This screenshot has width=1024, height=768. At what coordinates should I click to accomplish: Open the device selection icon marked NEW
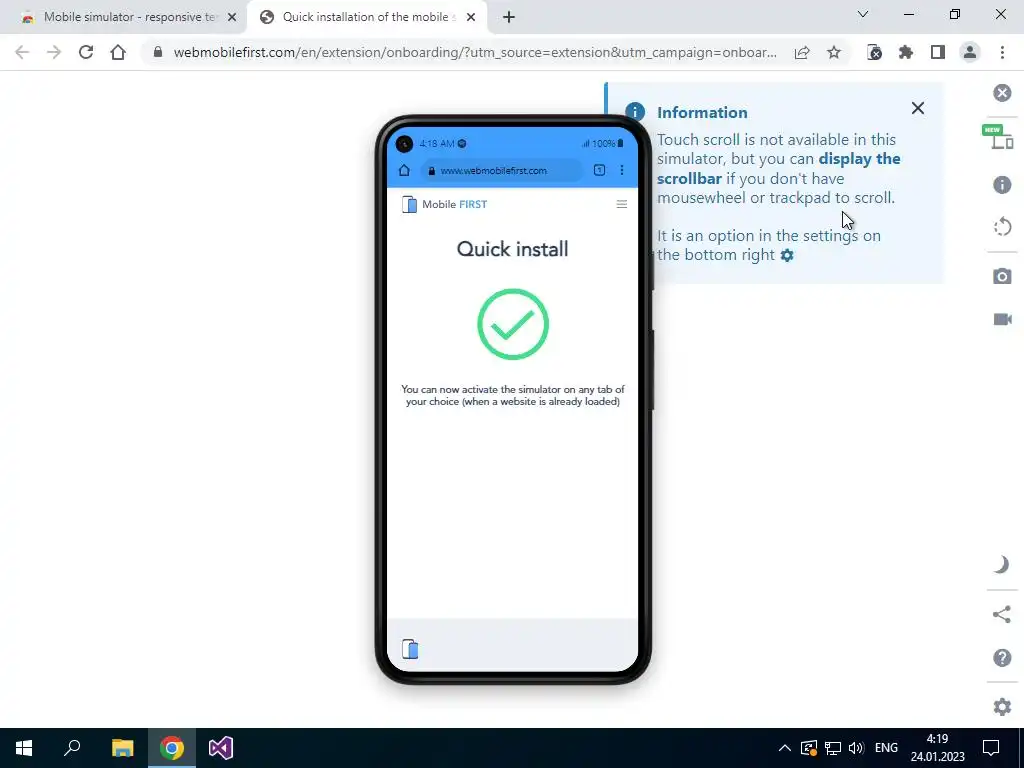(x=998, y=137)
